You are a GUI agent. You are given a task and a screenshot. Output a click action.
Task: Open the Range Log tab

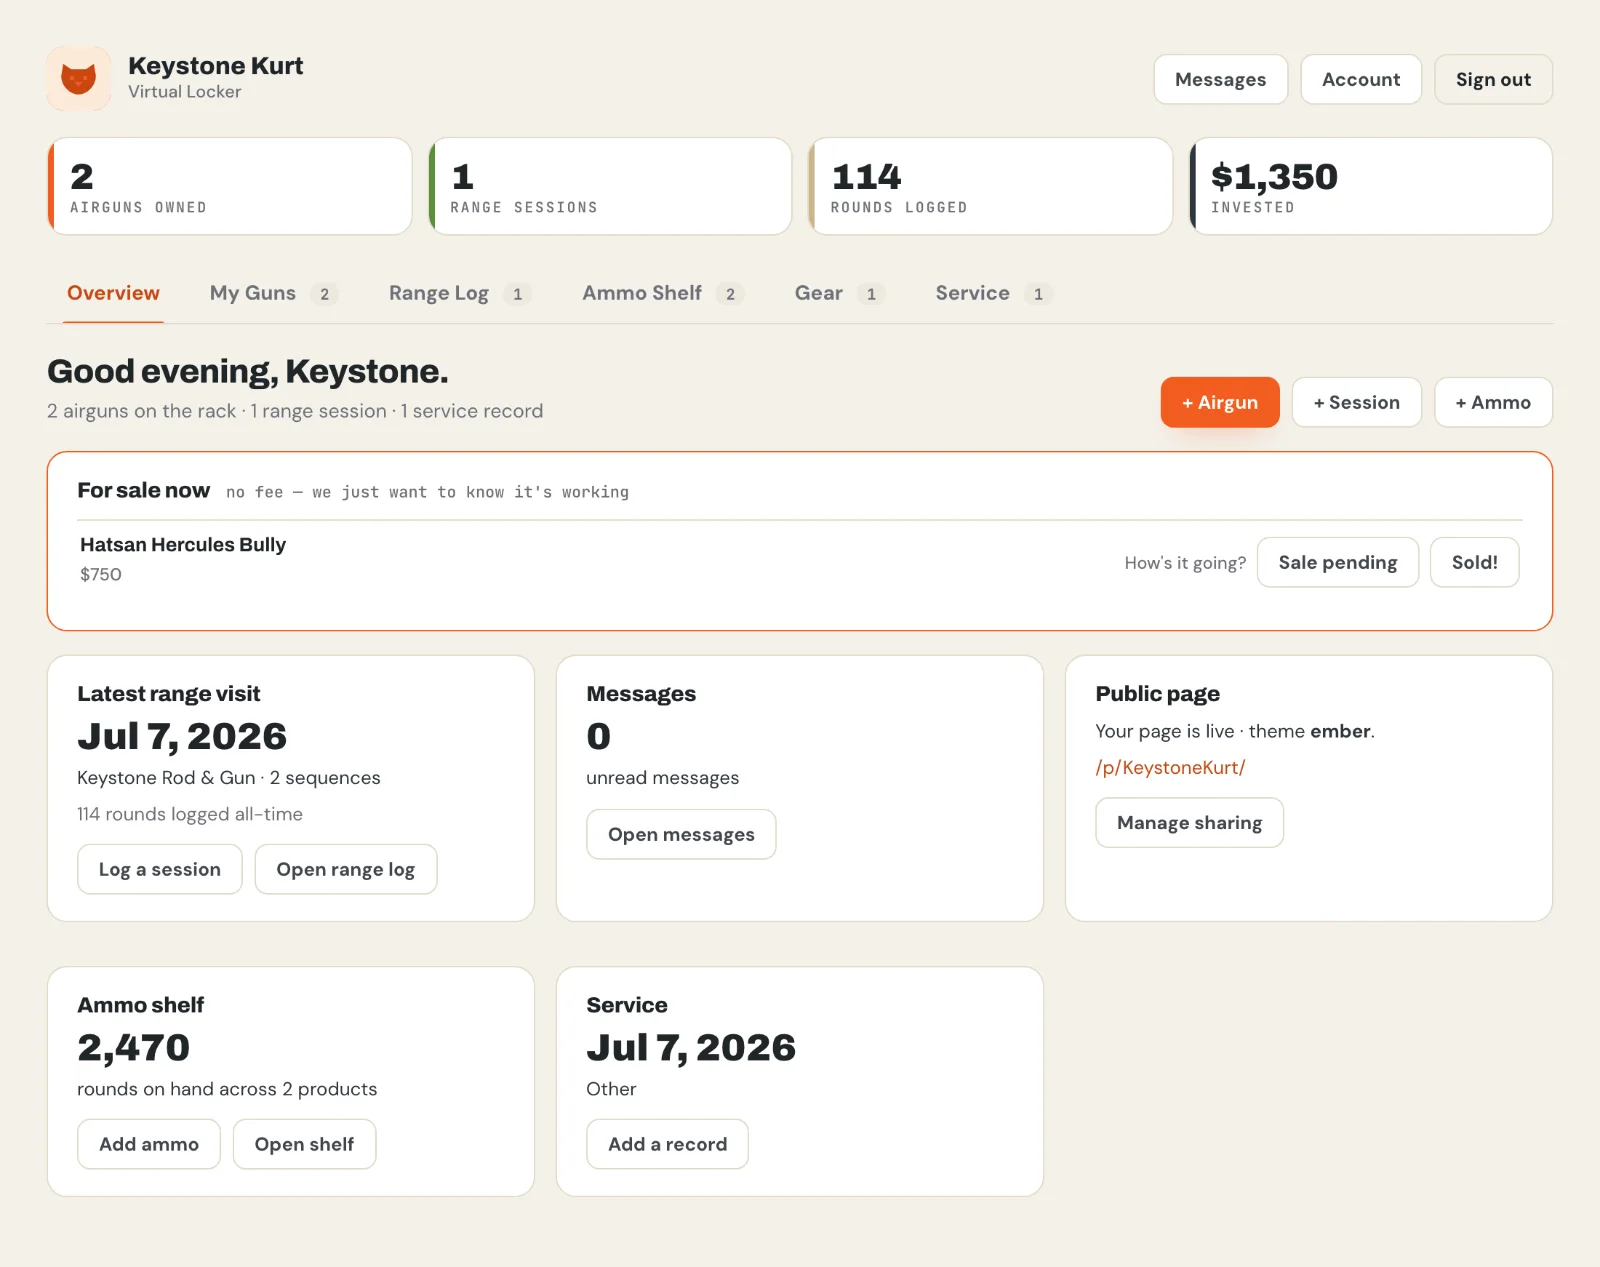[x=459, y=293]
